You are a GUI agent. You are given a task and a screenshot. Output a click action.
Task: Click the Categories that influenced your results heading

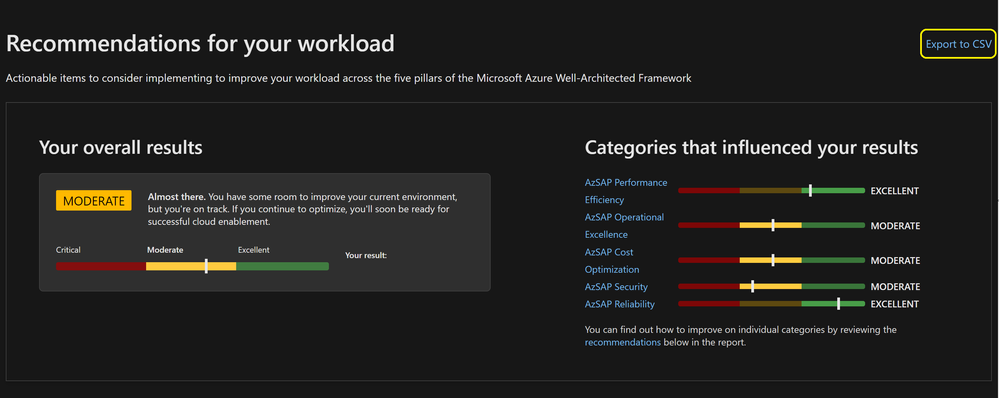point(752,148)
